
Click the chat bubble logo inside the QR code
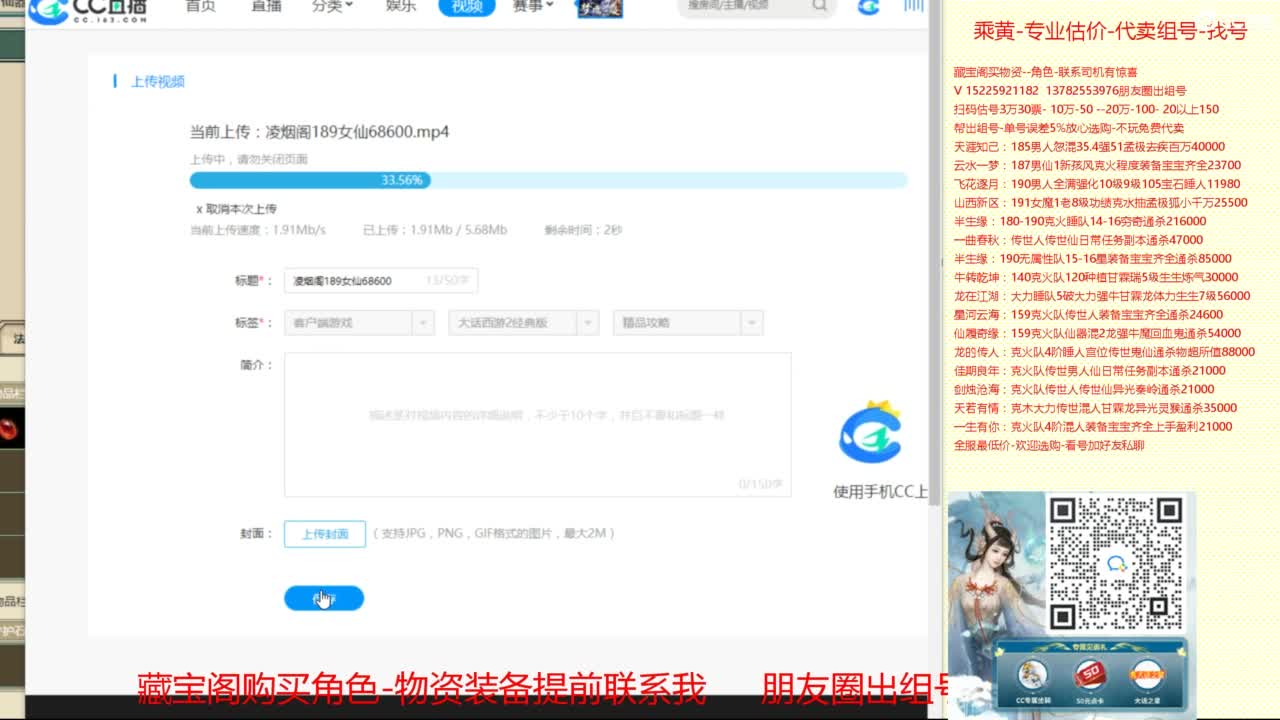pyautogui.click(x=1116, y=564)
